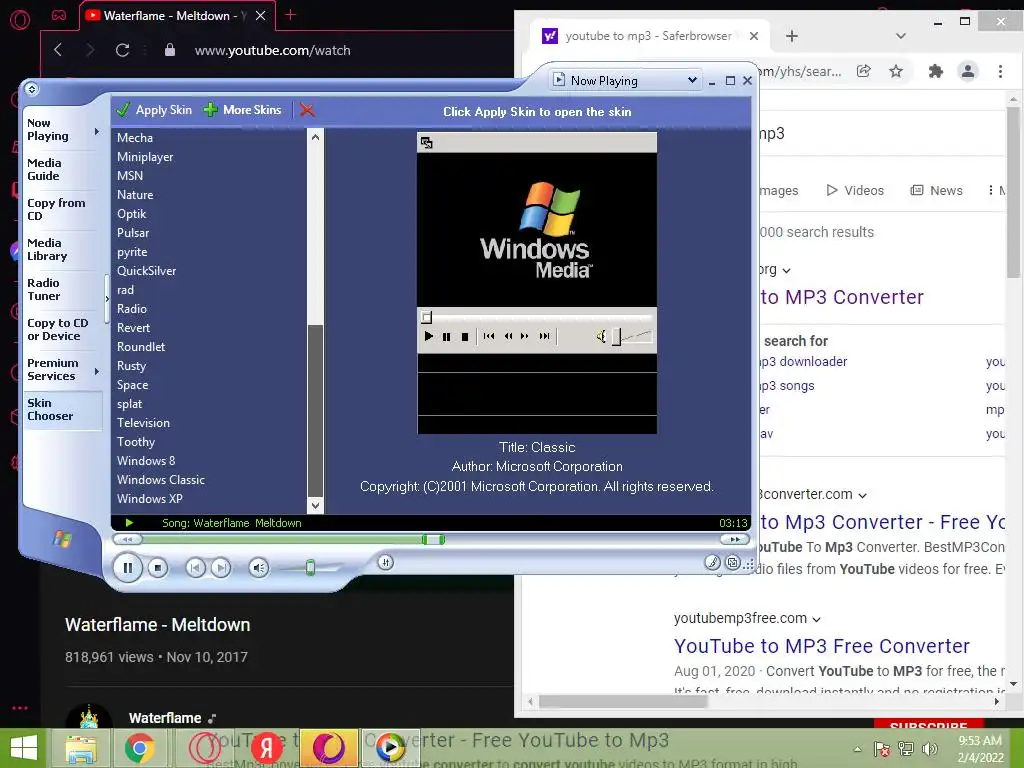
Task: Open Videos search filter in Chrome
Action: pos(855,190)
